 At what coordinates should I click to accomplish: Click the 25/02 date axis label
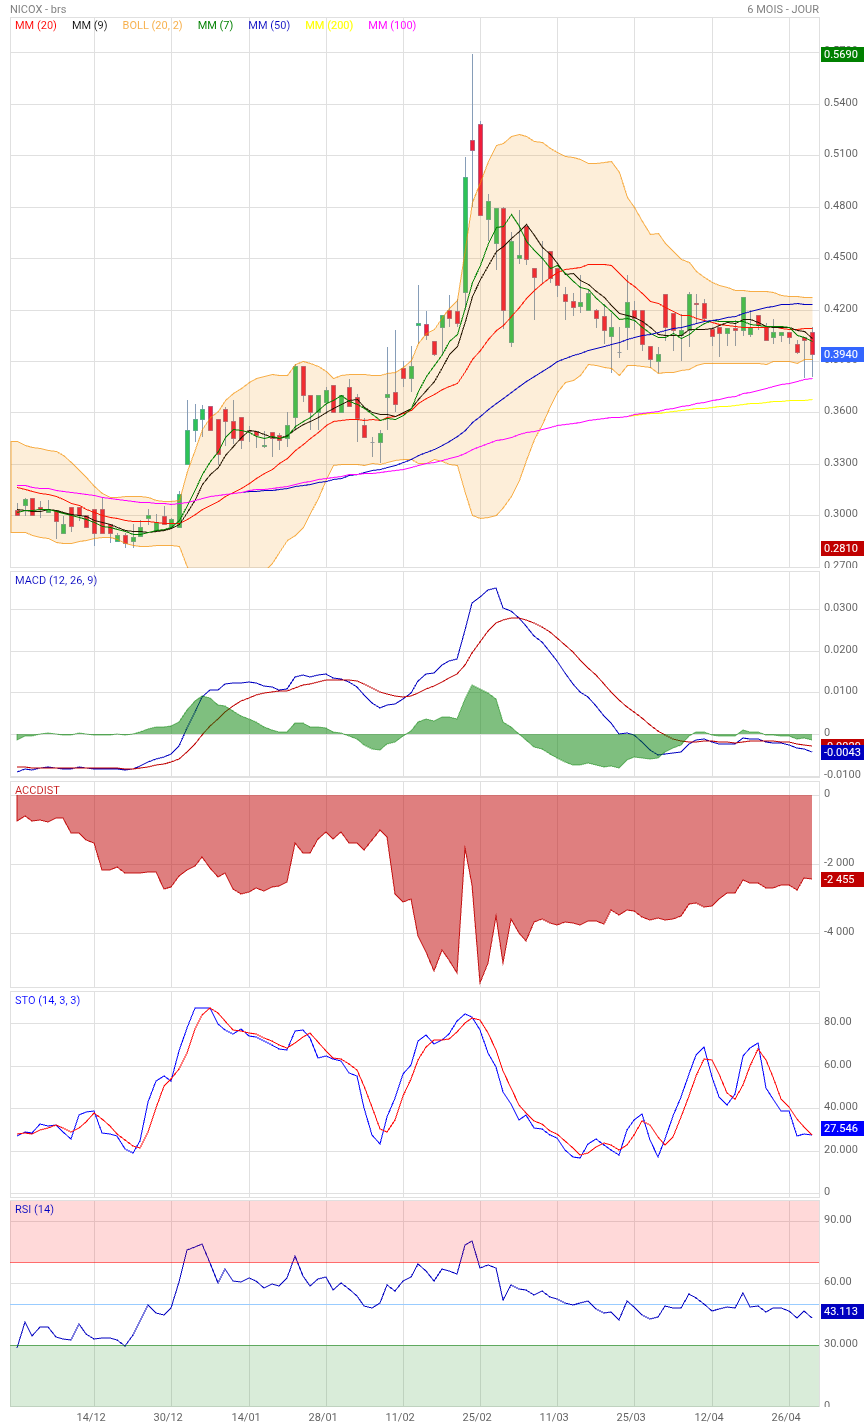[x=477, y=1417]
